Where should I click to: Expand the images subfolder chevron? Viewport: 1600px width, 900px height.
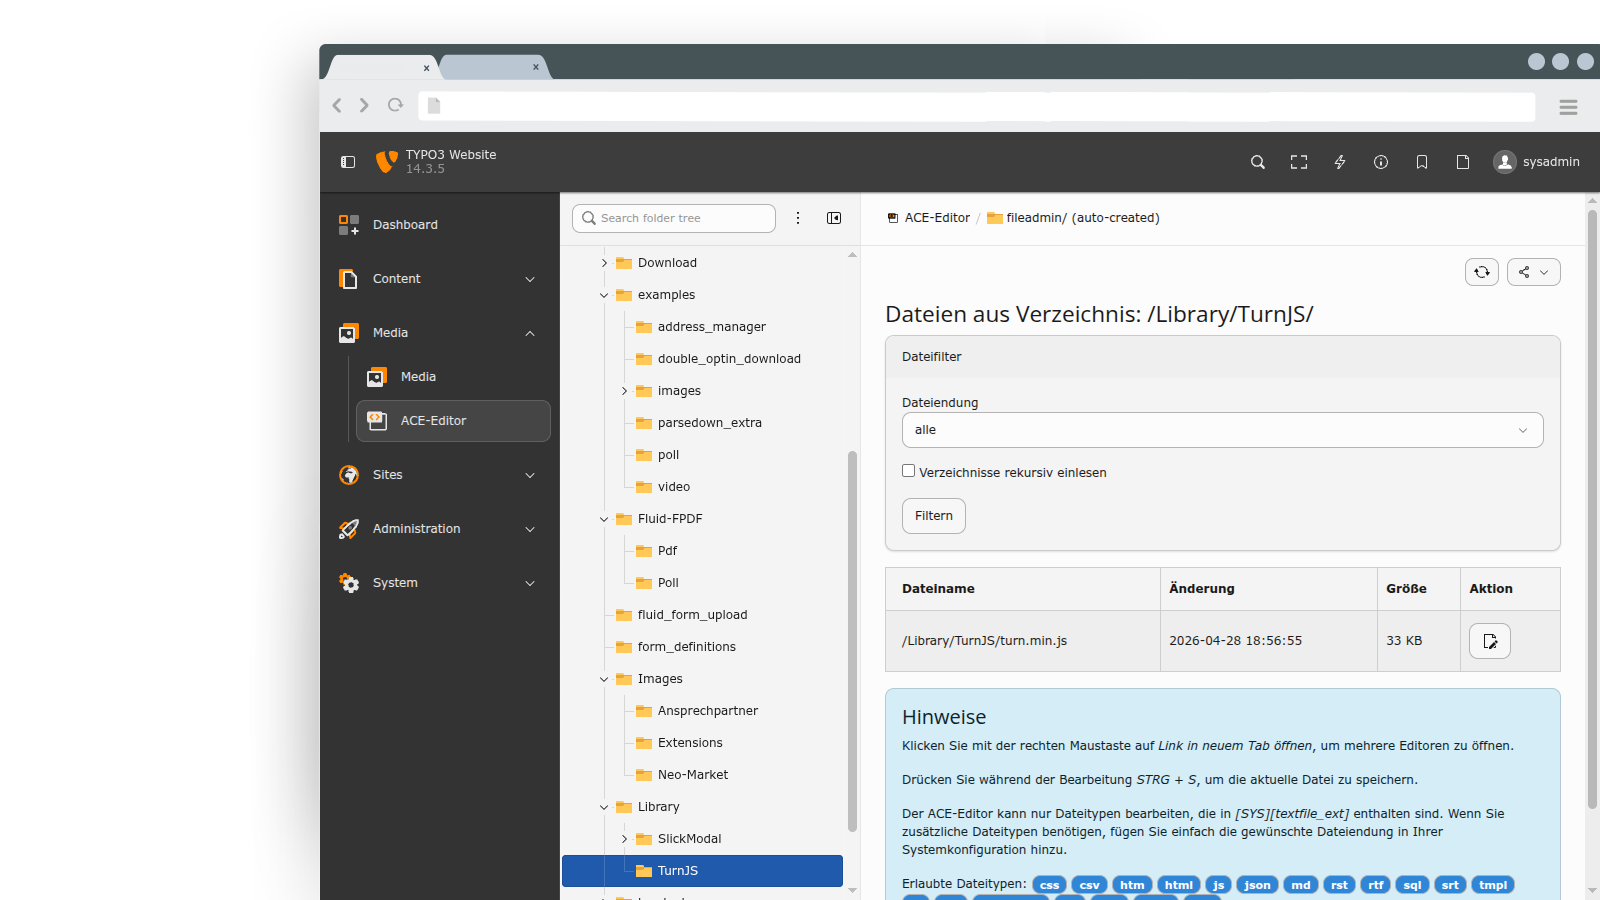tap(624, 391)
